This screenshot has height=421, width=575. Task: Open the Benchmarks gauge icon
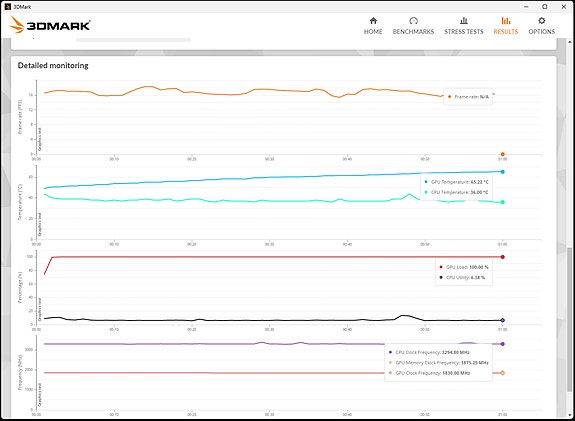pos(413,21)
